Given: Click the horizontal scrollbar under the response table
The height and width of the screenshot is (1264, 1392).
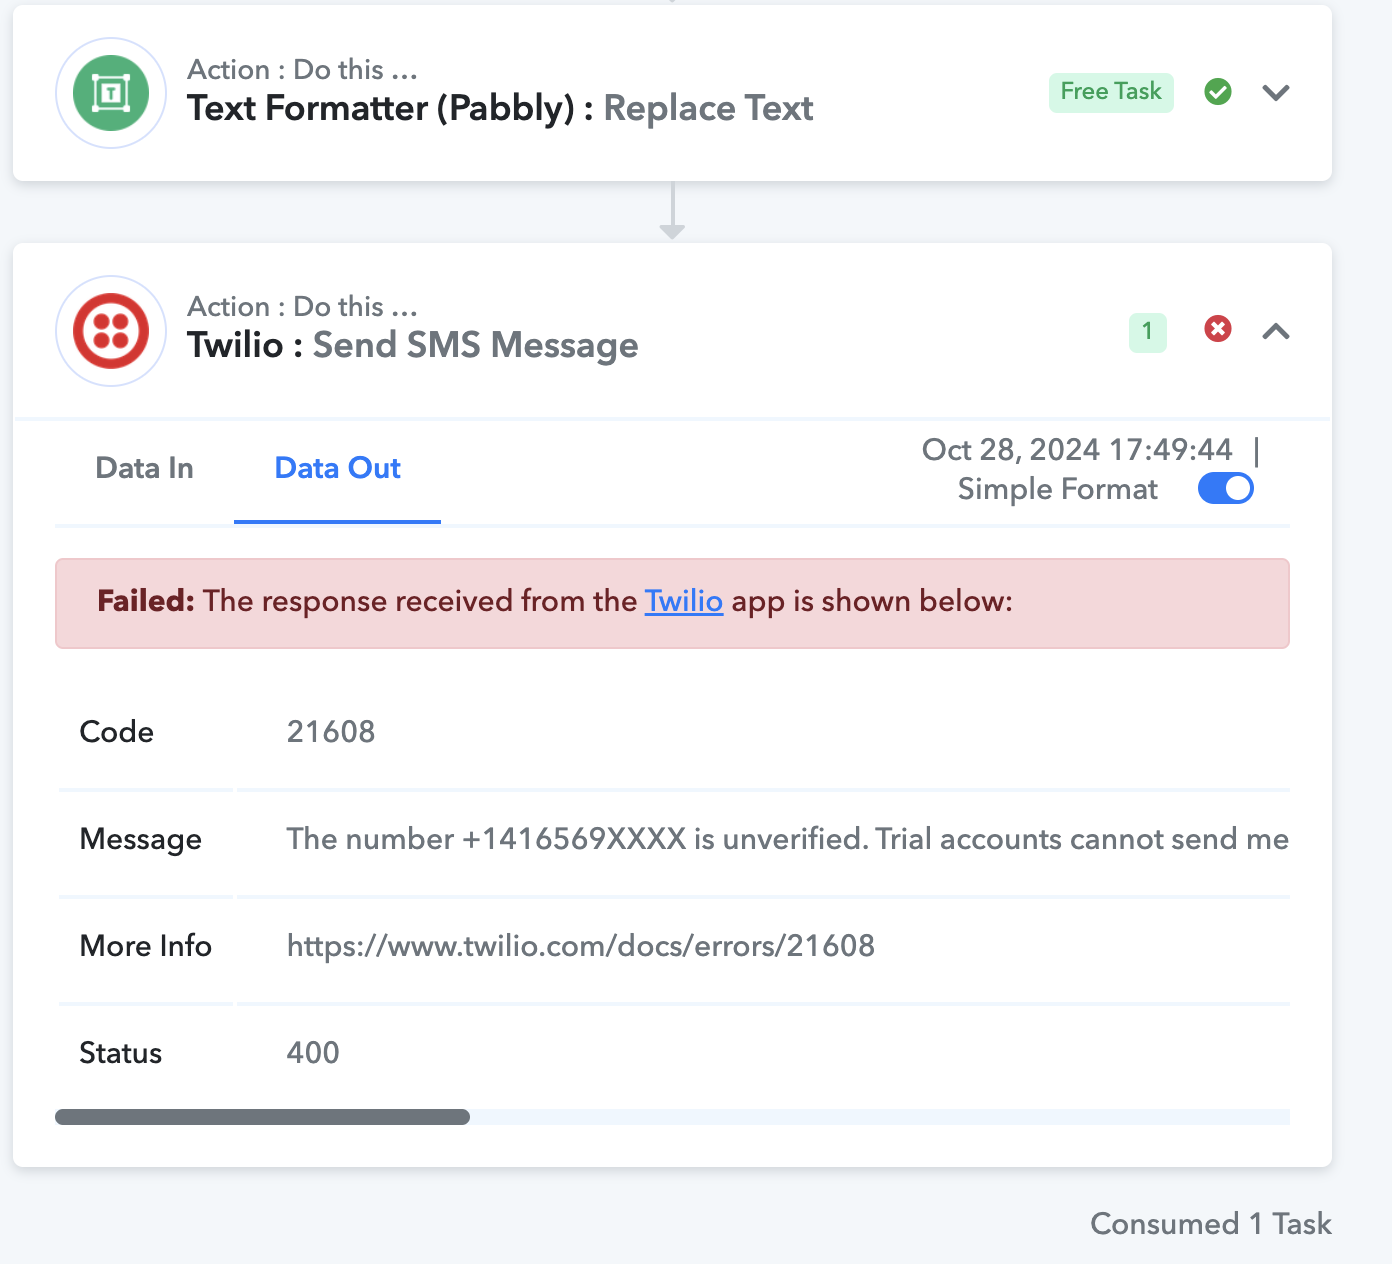Looking at the screenshot, I should pyautogui.click(x=262, y=1117).
